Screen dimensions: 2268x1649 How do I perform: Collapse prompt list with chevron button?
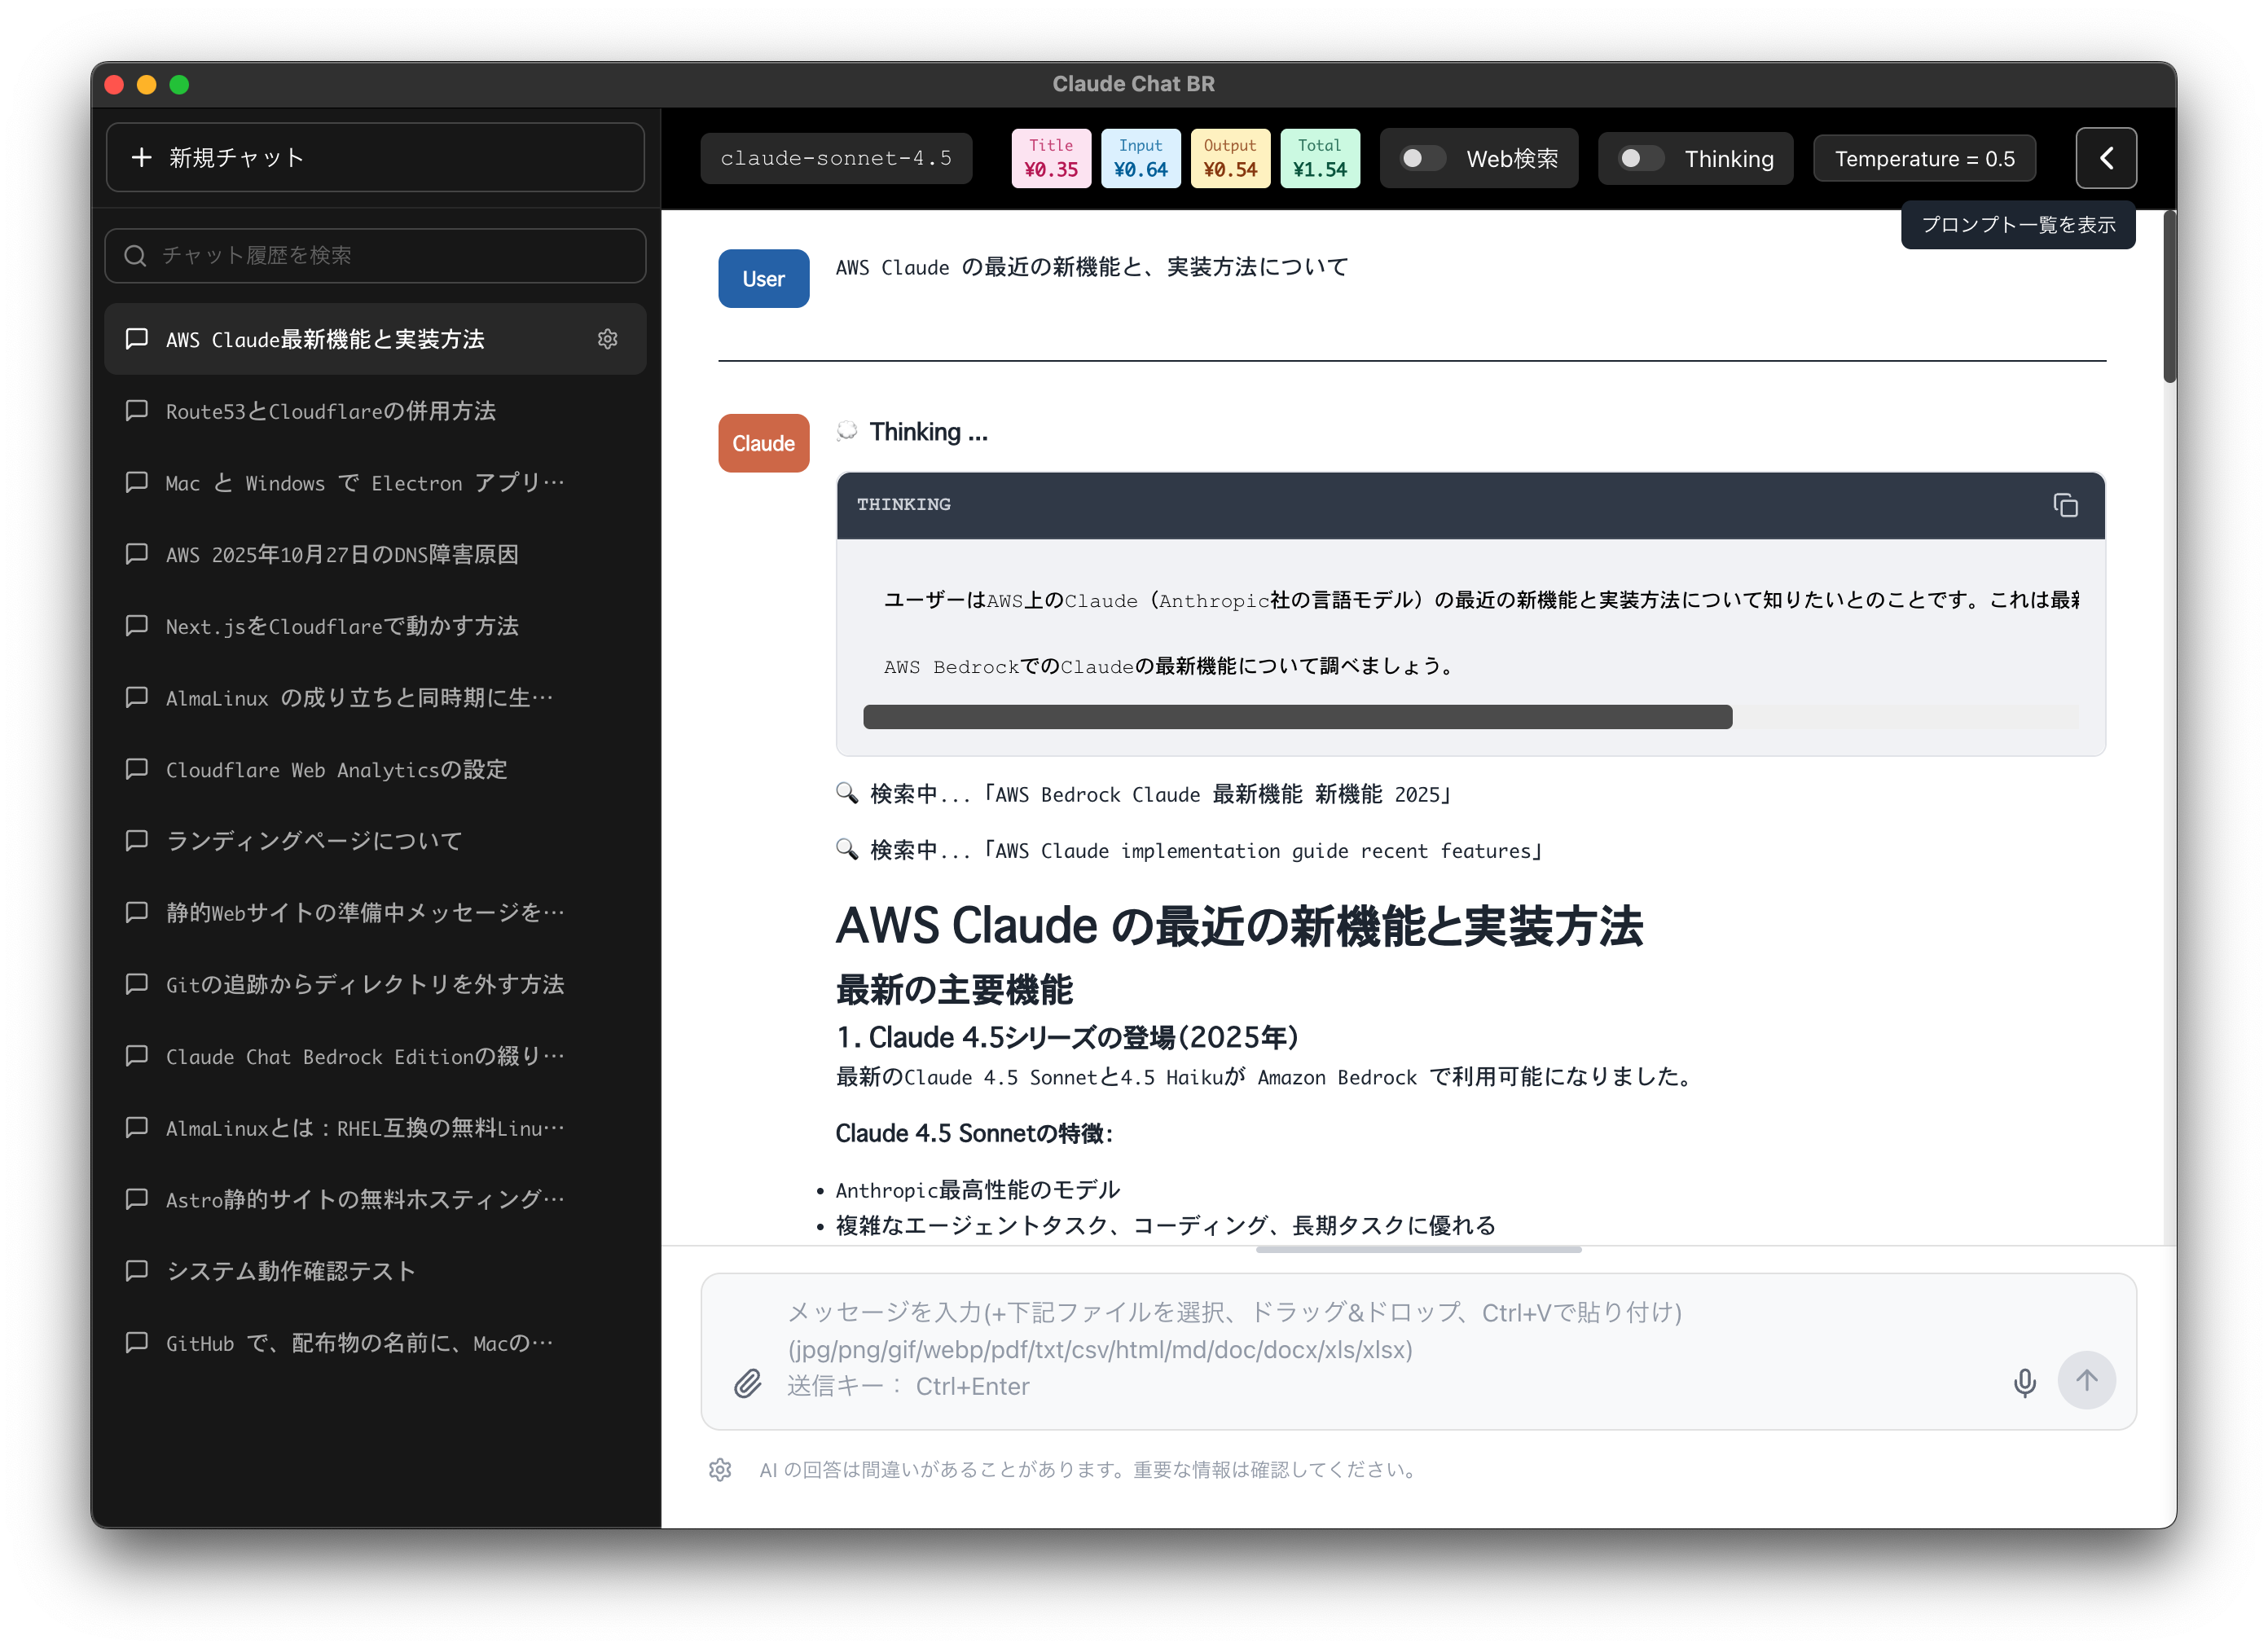coord(2105,158)
